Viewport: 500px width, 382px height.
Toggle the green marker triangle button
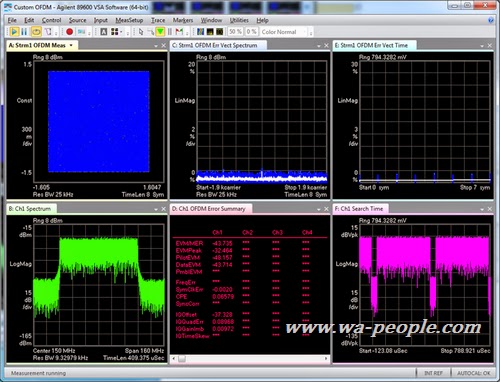[160, 32]
